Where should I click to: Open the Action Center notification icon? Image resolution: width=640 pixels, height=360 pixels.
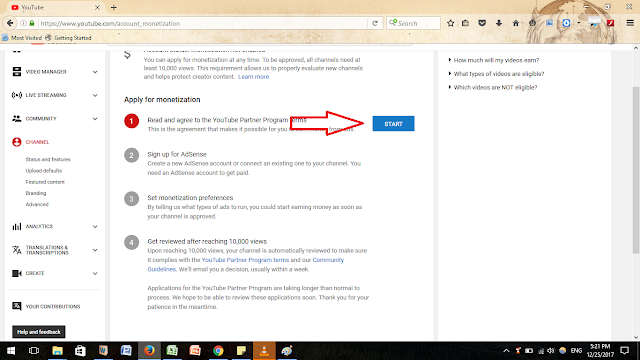click(x=625, y=351)
